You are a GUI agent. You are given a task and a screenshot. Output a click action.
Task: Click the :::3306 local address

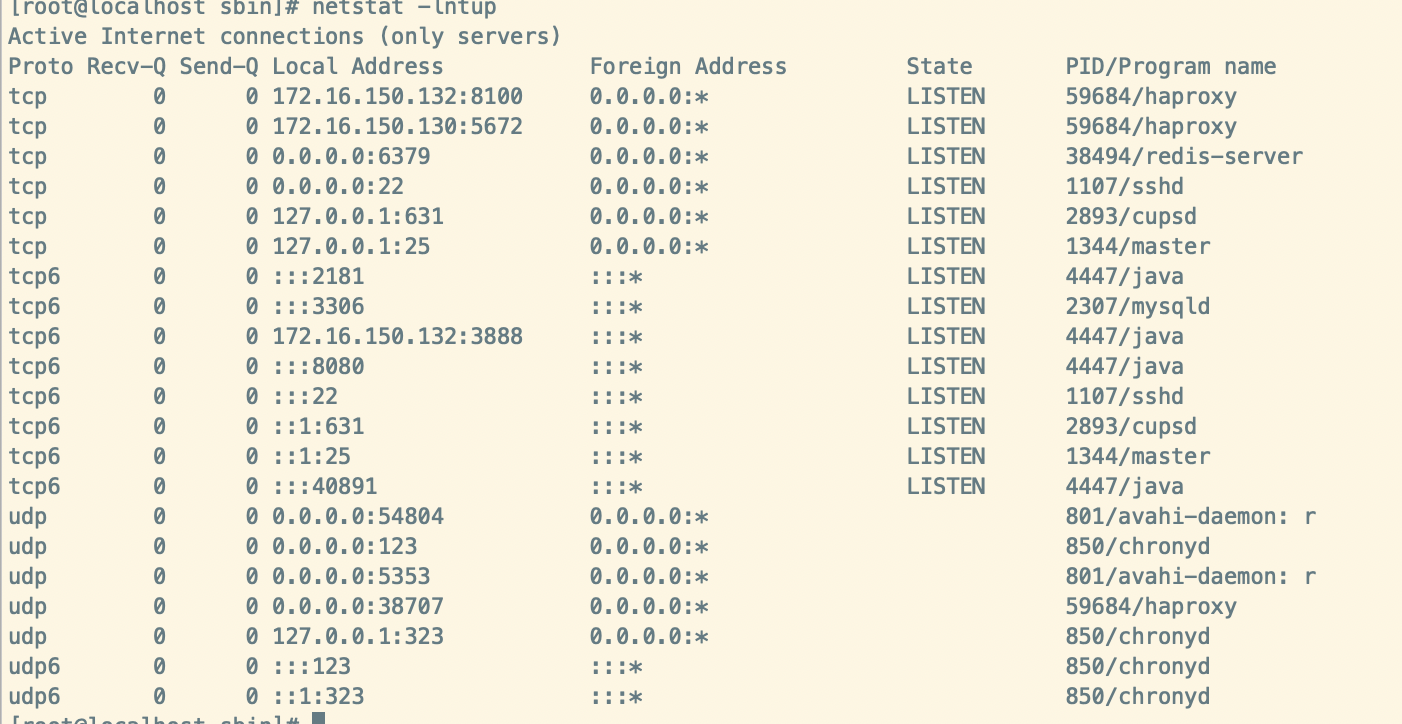318,307
